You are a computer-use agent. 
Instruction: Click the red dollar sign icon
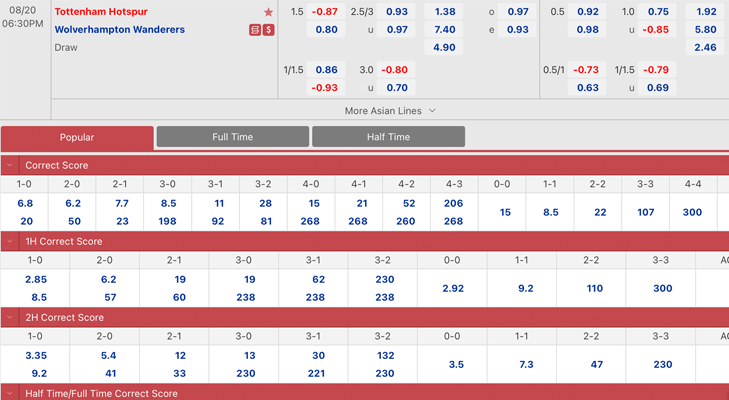coord(268,30)
